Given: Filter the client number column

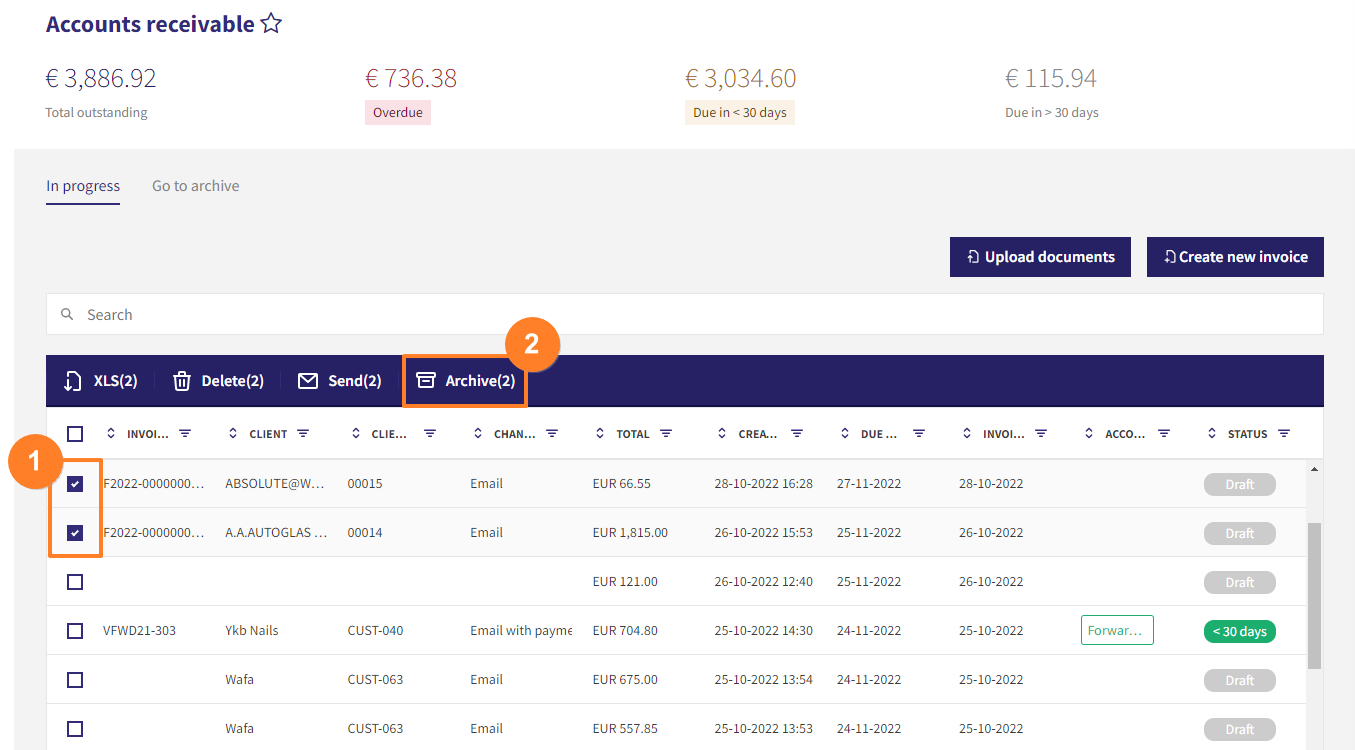Looking at the screenshot, I should coord(430,434).
